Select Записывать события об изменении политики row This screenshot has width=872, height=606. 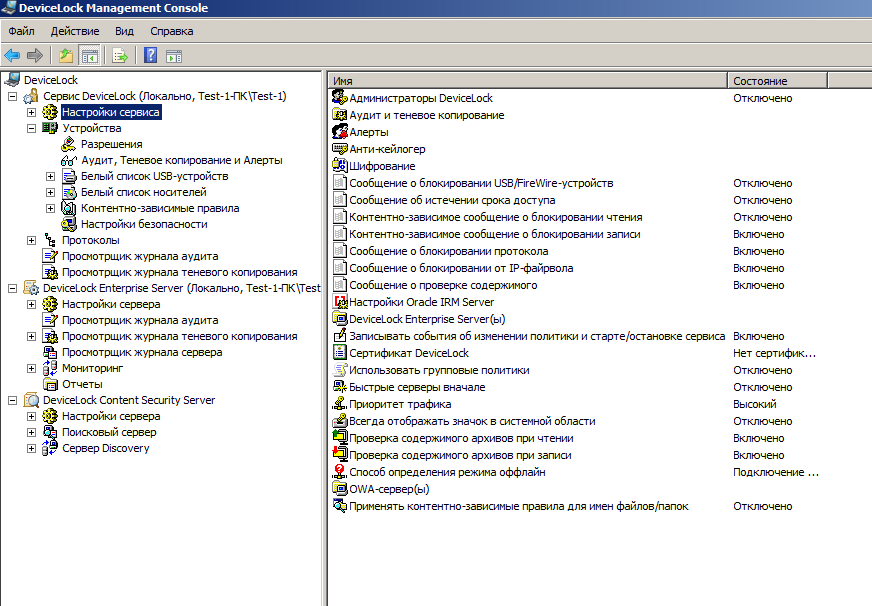click(537, 336)
